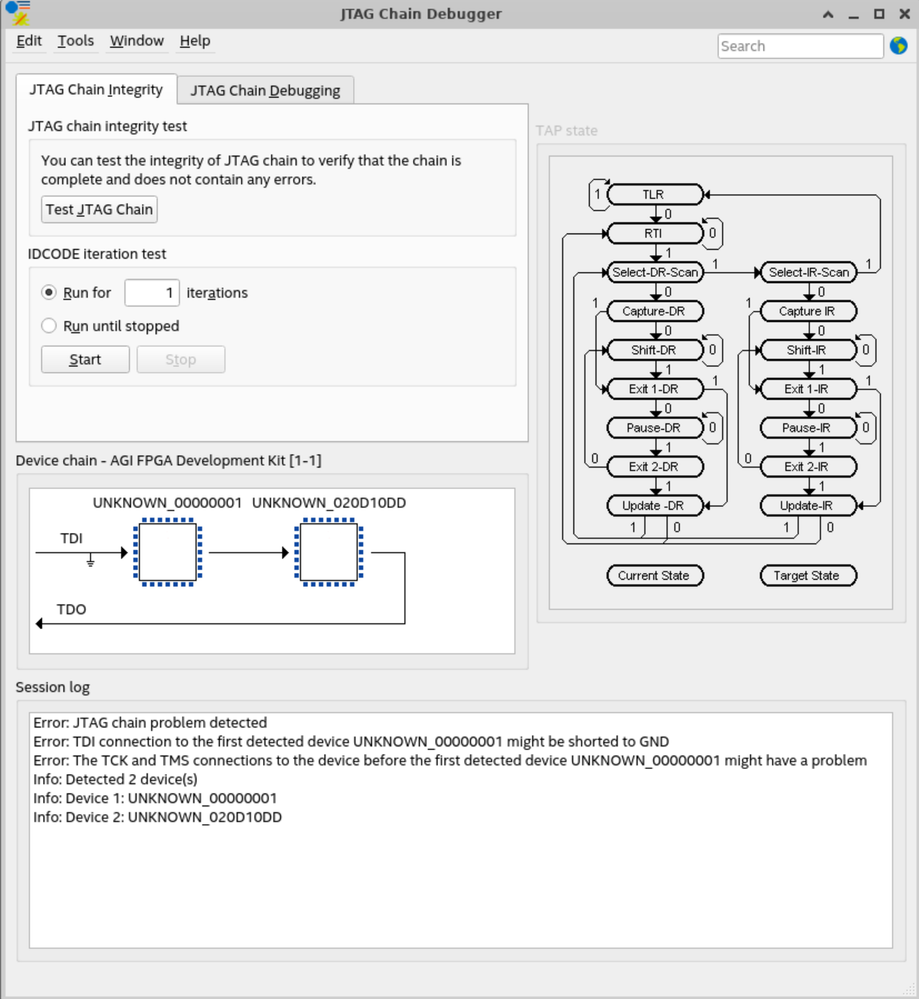Select the Run for iterations radio
919x999 pixels.
coord(48,292)
